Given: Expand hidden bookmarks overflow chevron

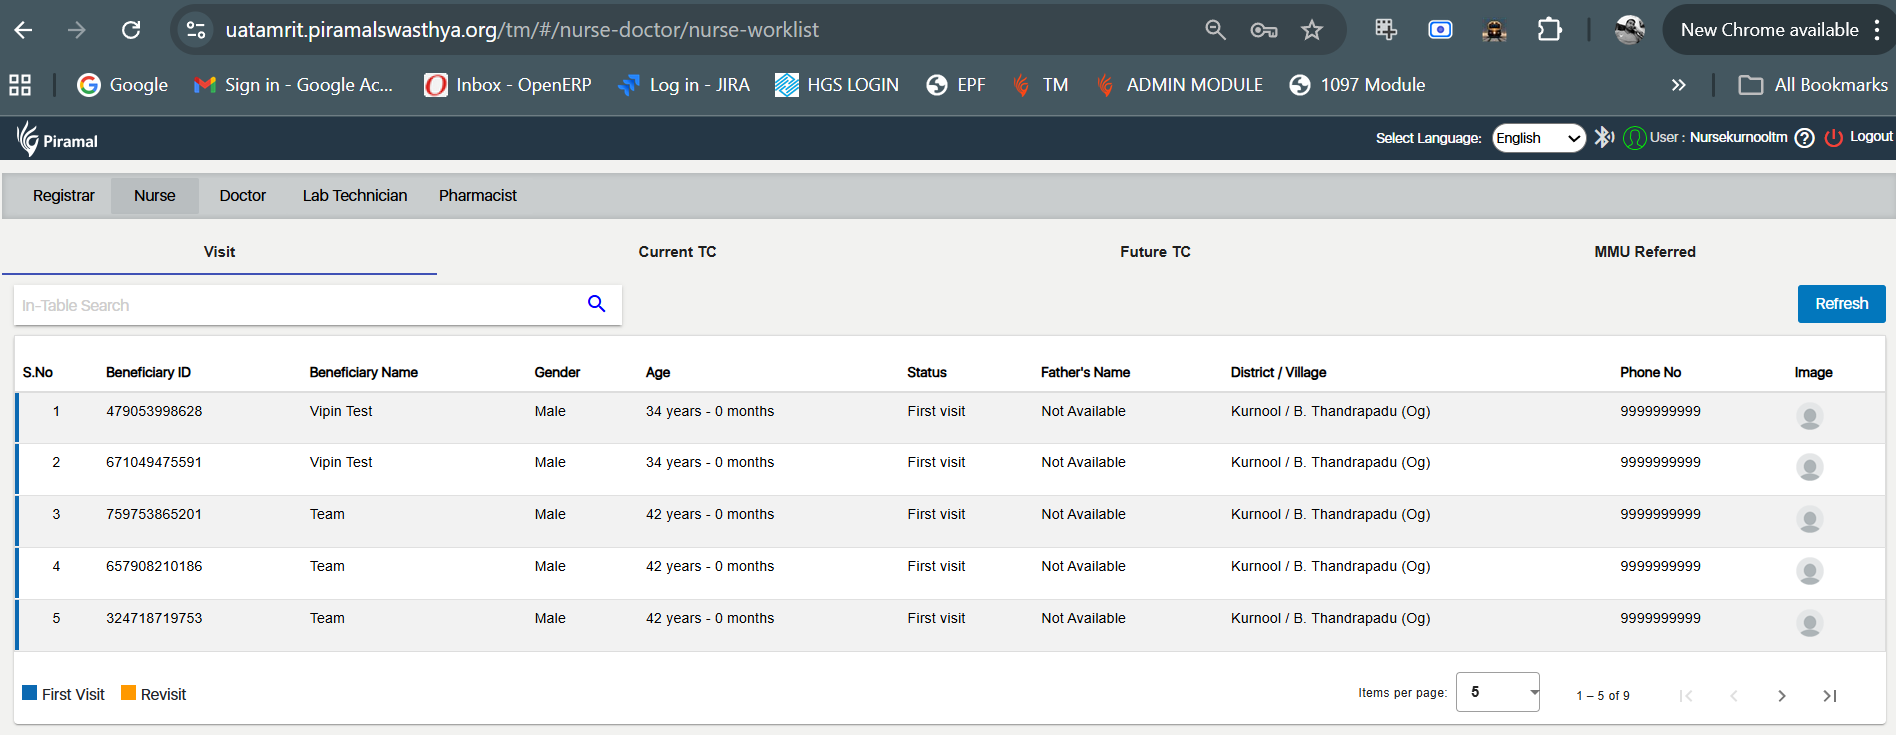Looking at the screenshot, I should (x=1678, y=85).
